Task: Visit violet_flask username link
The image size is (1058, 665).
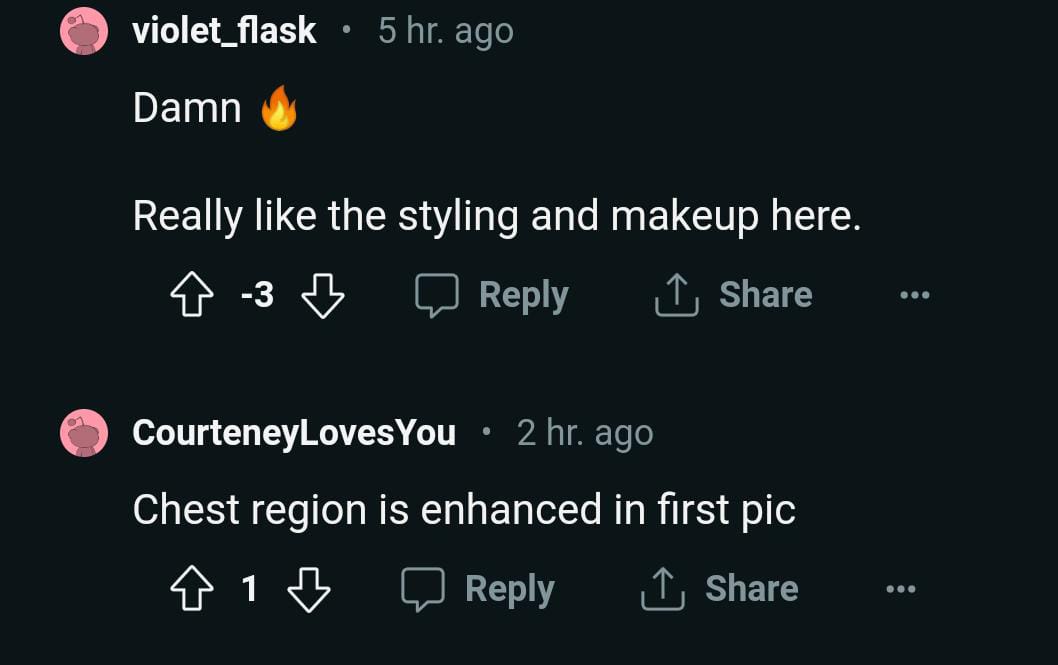Action: pos(224,31)
